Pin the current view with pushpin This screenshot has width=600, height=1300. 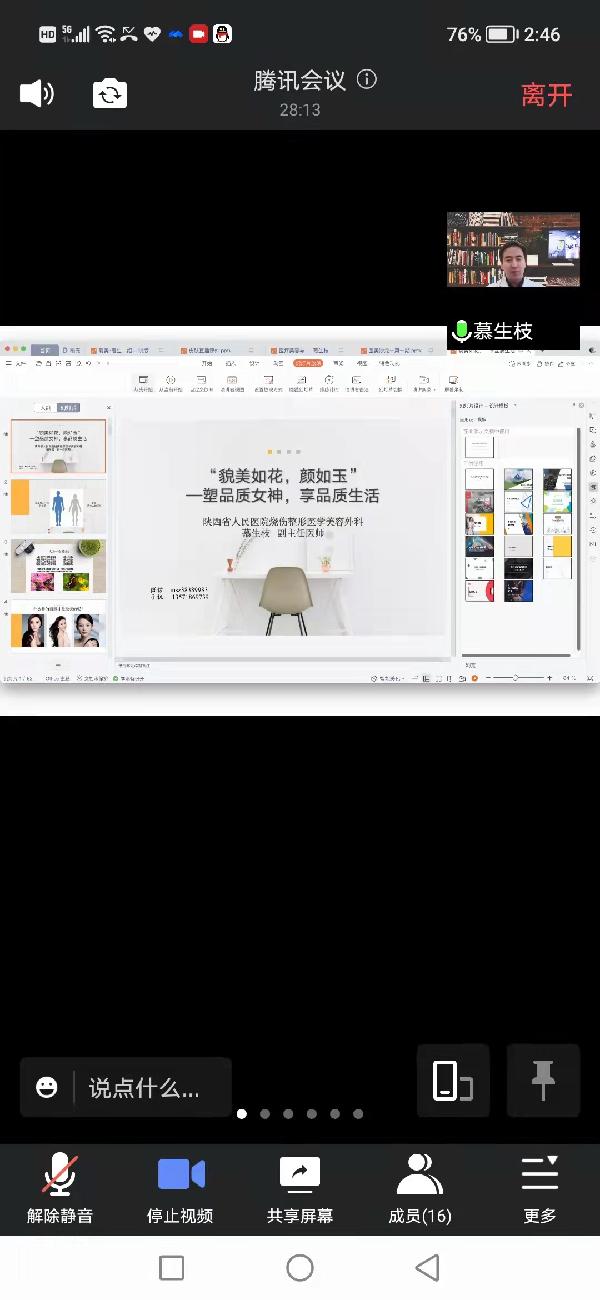543,1081
